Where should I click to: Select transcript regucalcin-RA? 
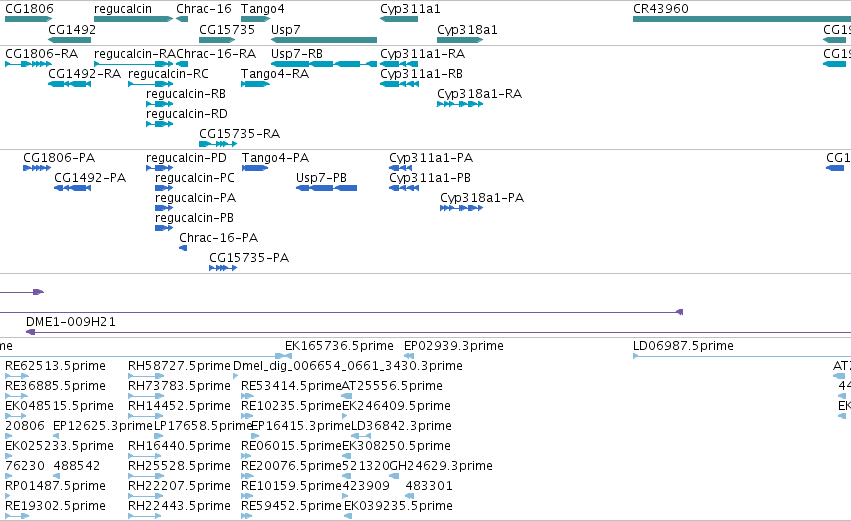[135, 54]
